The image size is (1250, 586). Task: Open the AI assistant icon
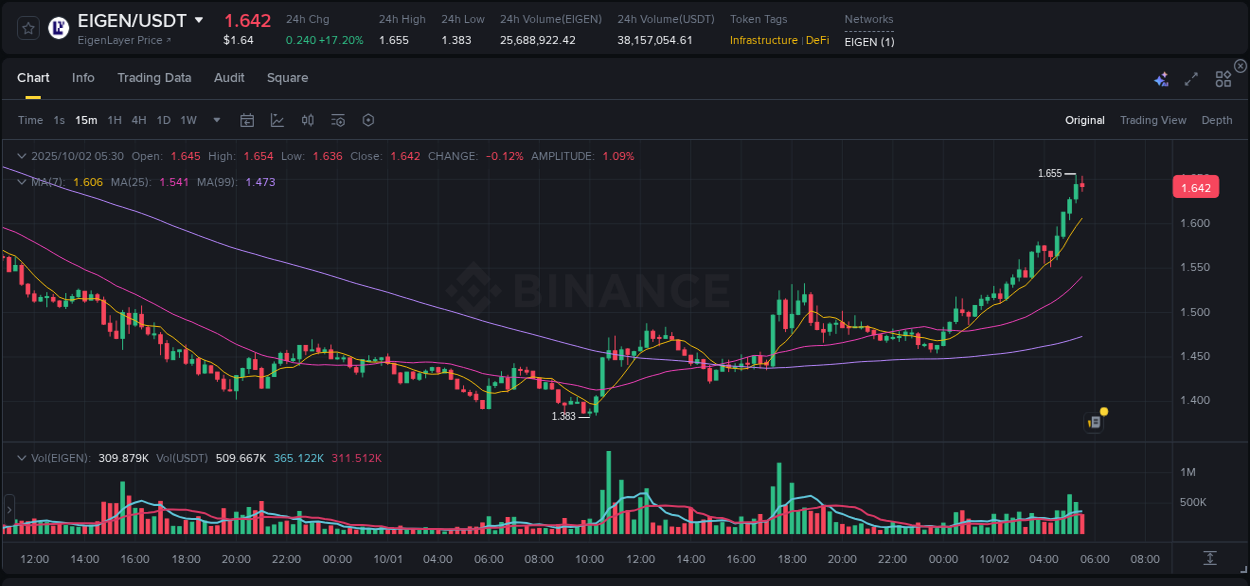pos(1161,78)
